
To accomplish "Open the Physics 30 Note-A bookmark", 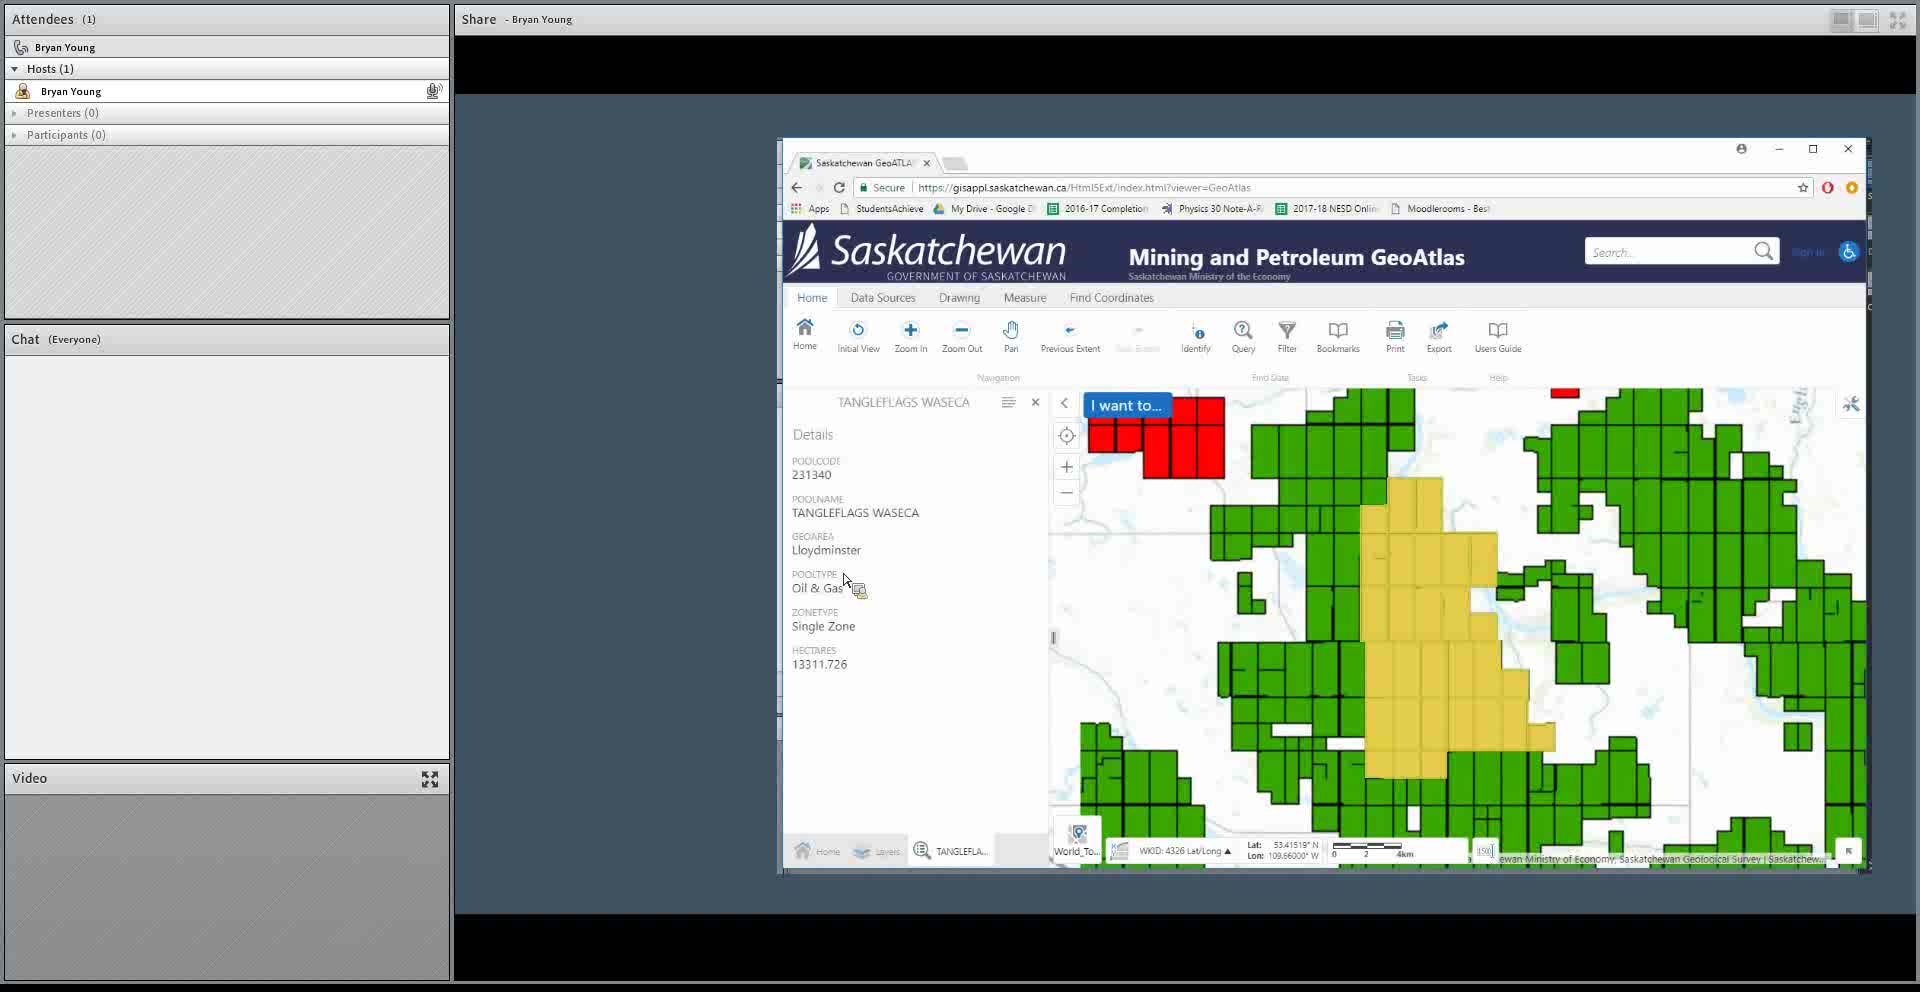I will click(1211, 209).
